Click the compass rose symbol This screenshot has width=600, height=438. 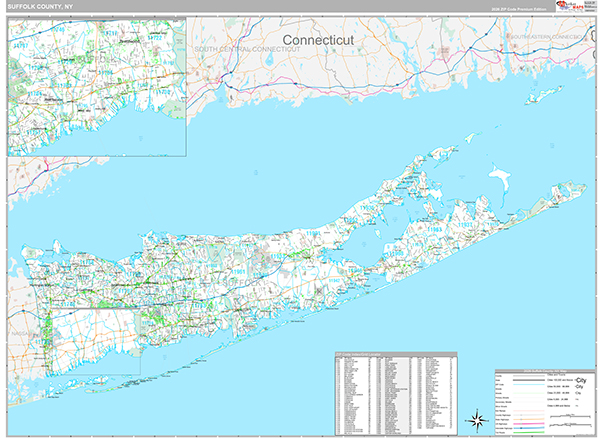tap(477, 420)
